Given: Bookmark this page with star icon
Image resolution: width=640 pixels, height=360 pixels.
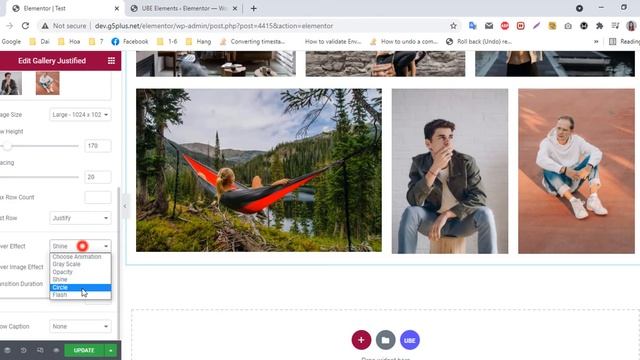Looking at the screenshot, I should (453, 26).
